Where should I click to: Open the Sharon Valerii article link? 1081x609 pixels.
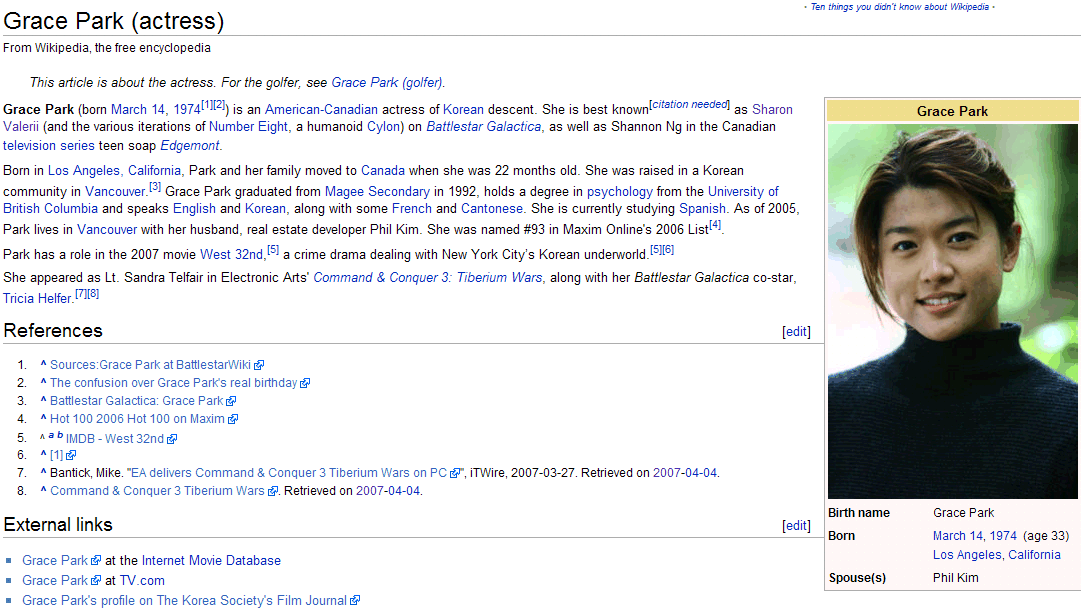(x=772, y=110)
